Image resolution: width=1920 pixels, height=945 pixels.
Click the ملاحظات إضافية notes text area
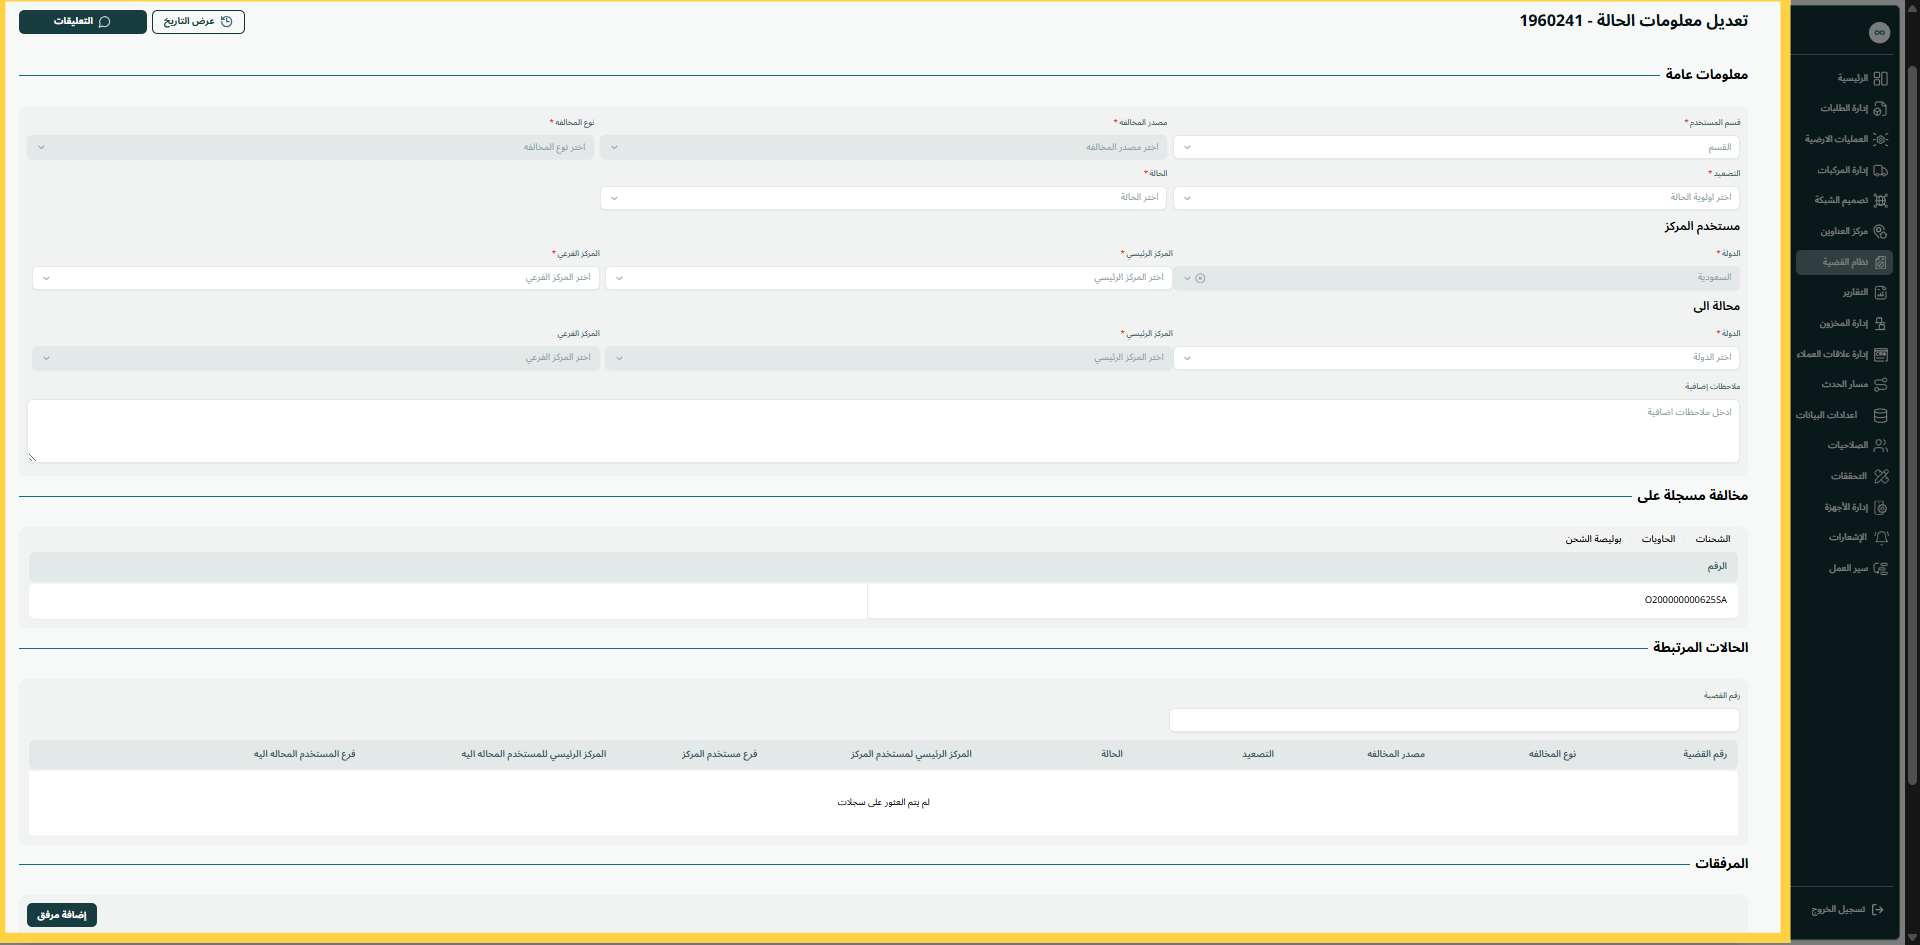pyautogui.click(x=883, y=431)
